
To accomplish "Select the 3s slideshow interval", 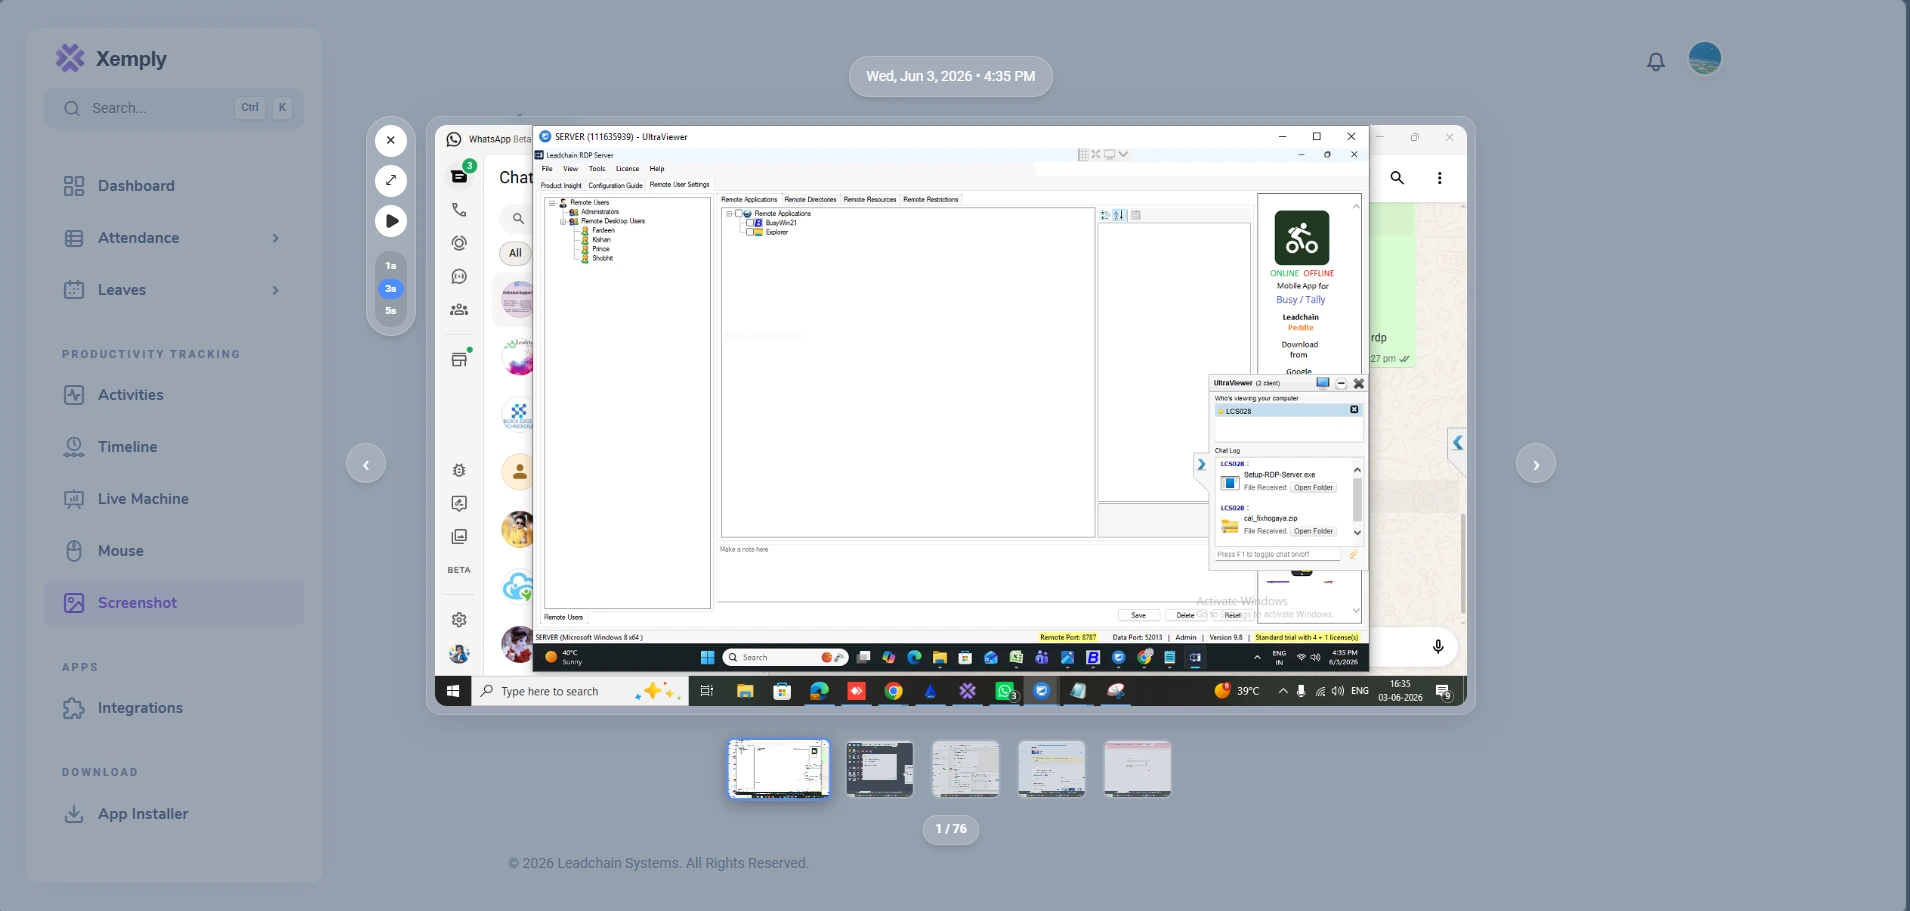I will (x=391, y=289).
